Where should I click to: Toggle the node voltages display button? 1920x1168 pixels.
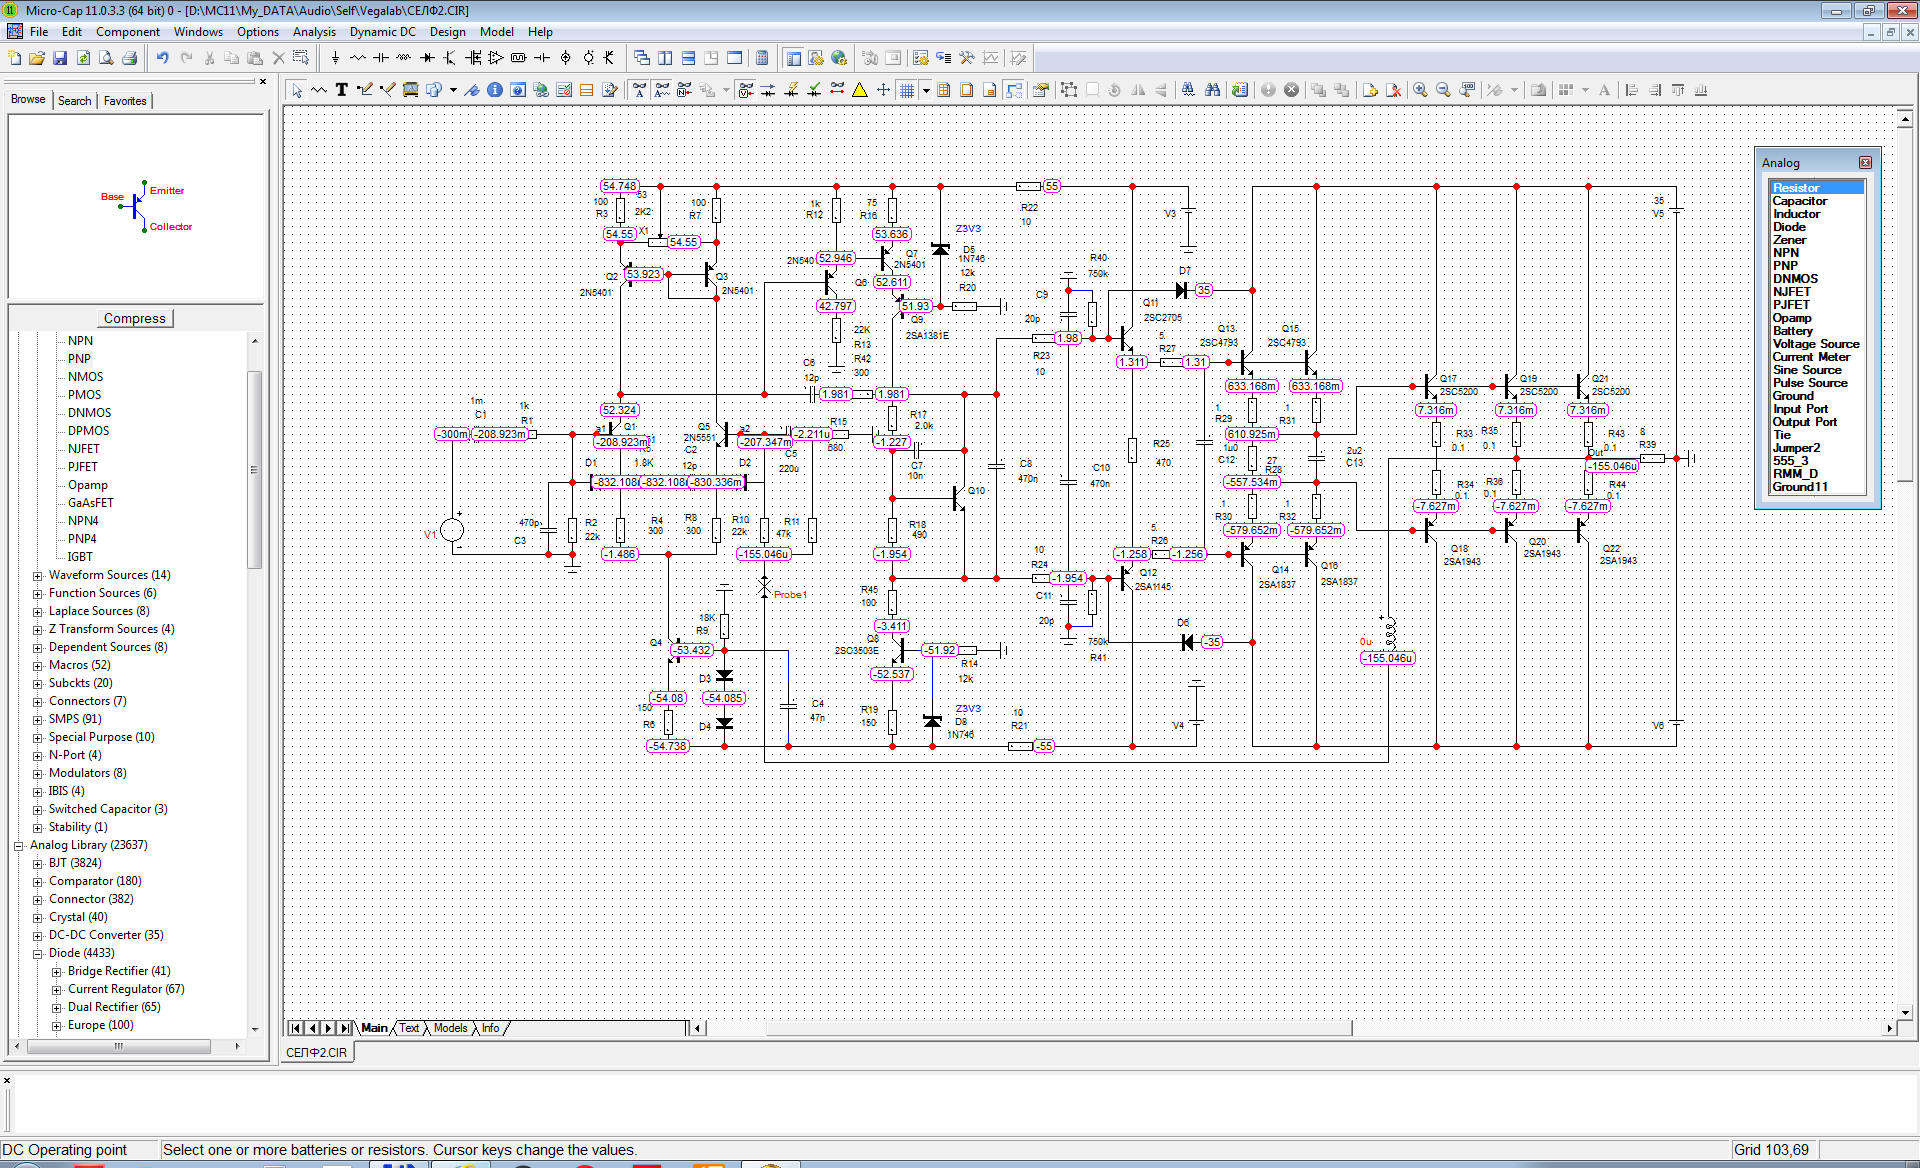[x=745, y=90]
